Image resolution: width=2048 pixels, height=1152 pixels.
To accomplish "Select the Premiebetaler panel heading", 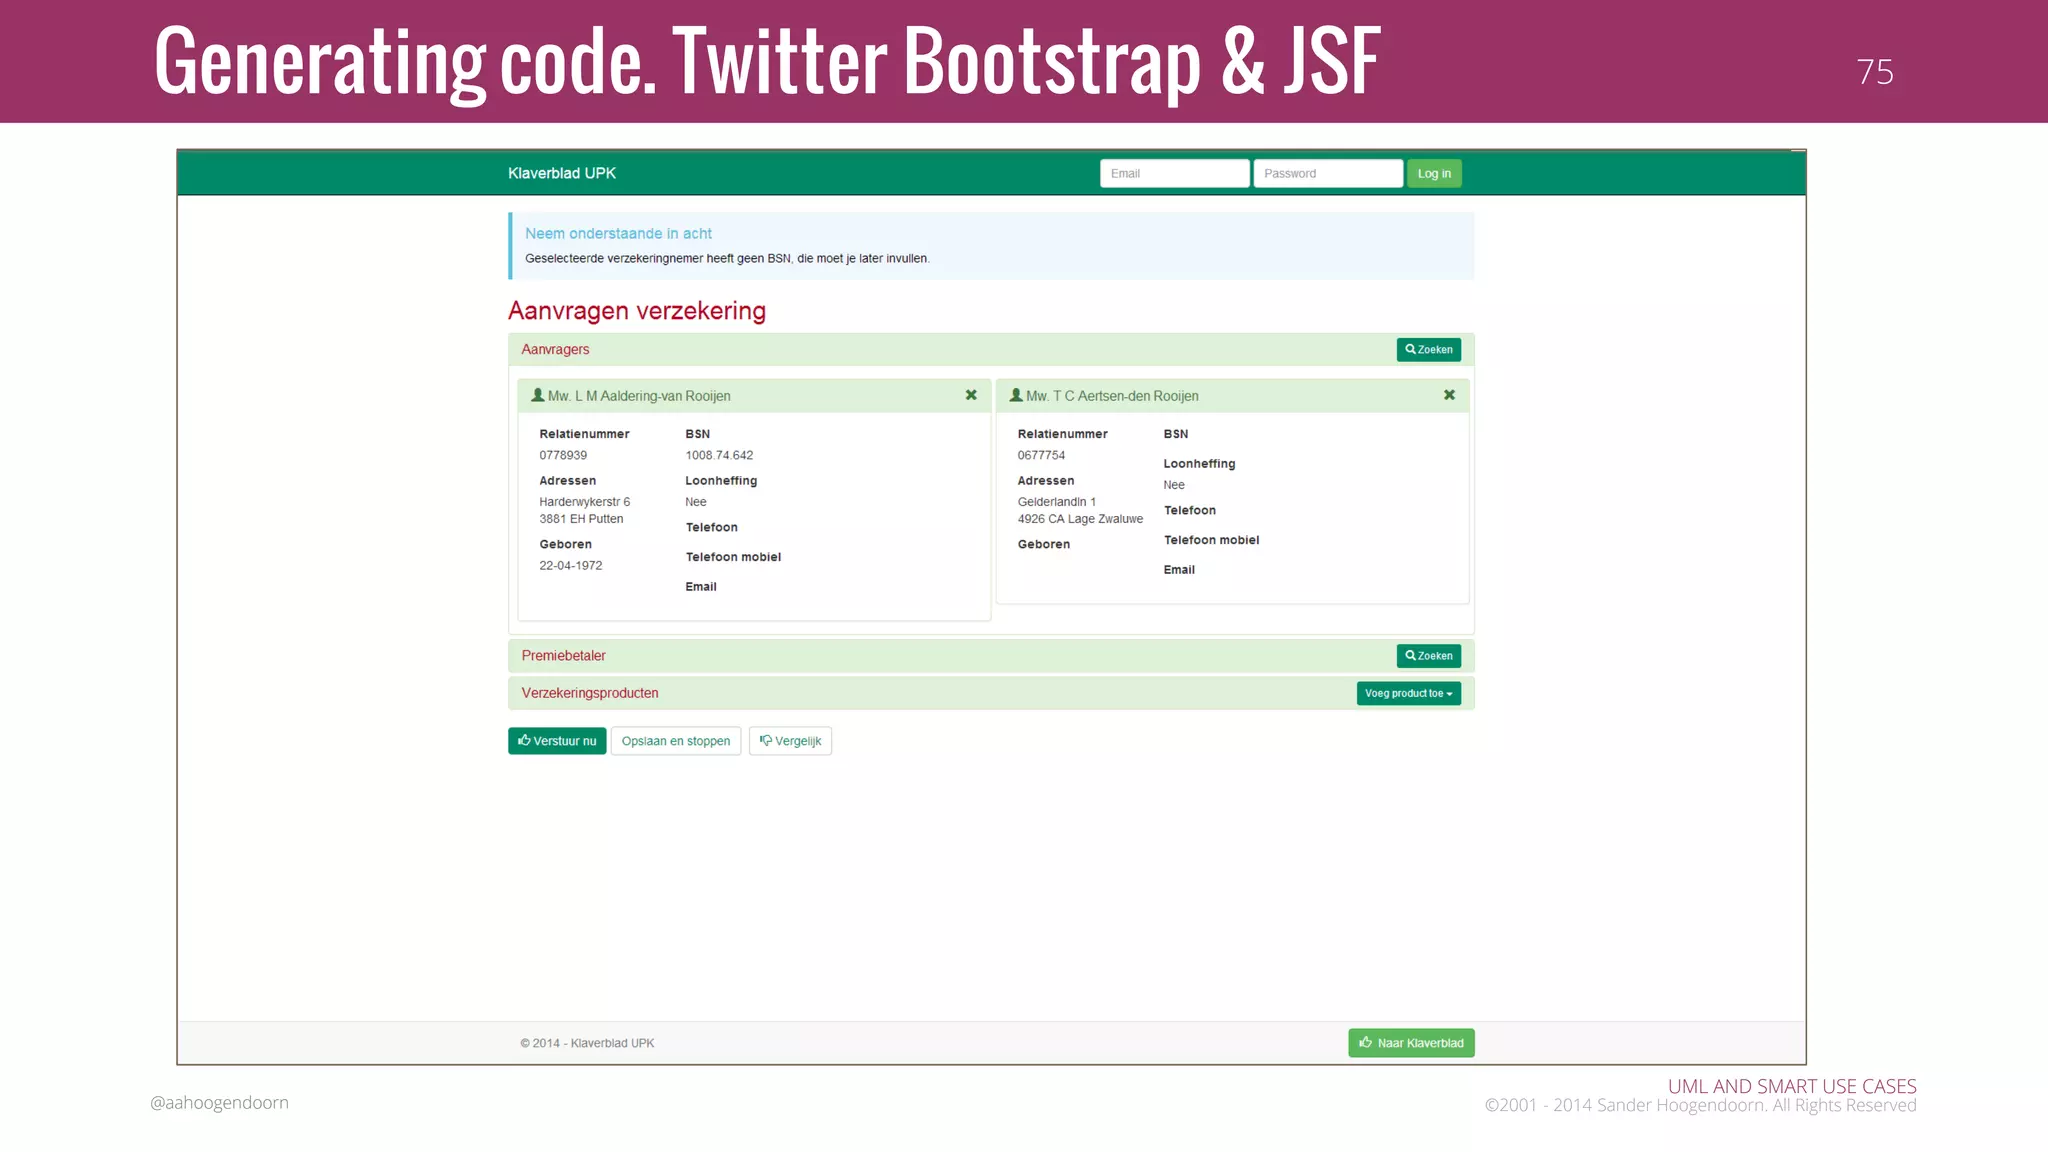I will point(563,655).
